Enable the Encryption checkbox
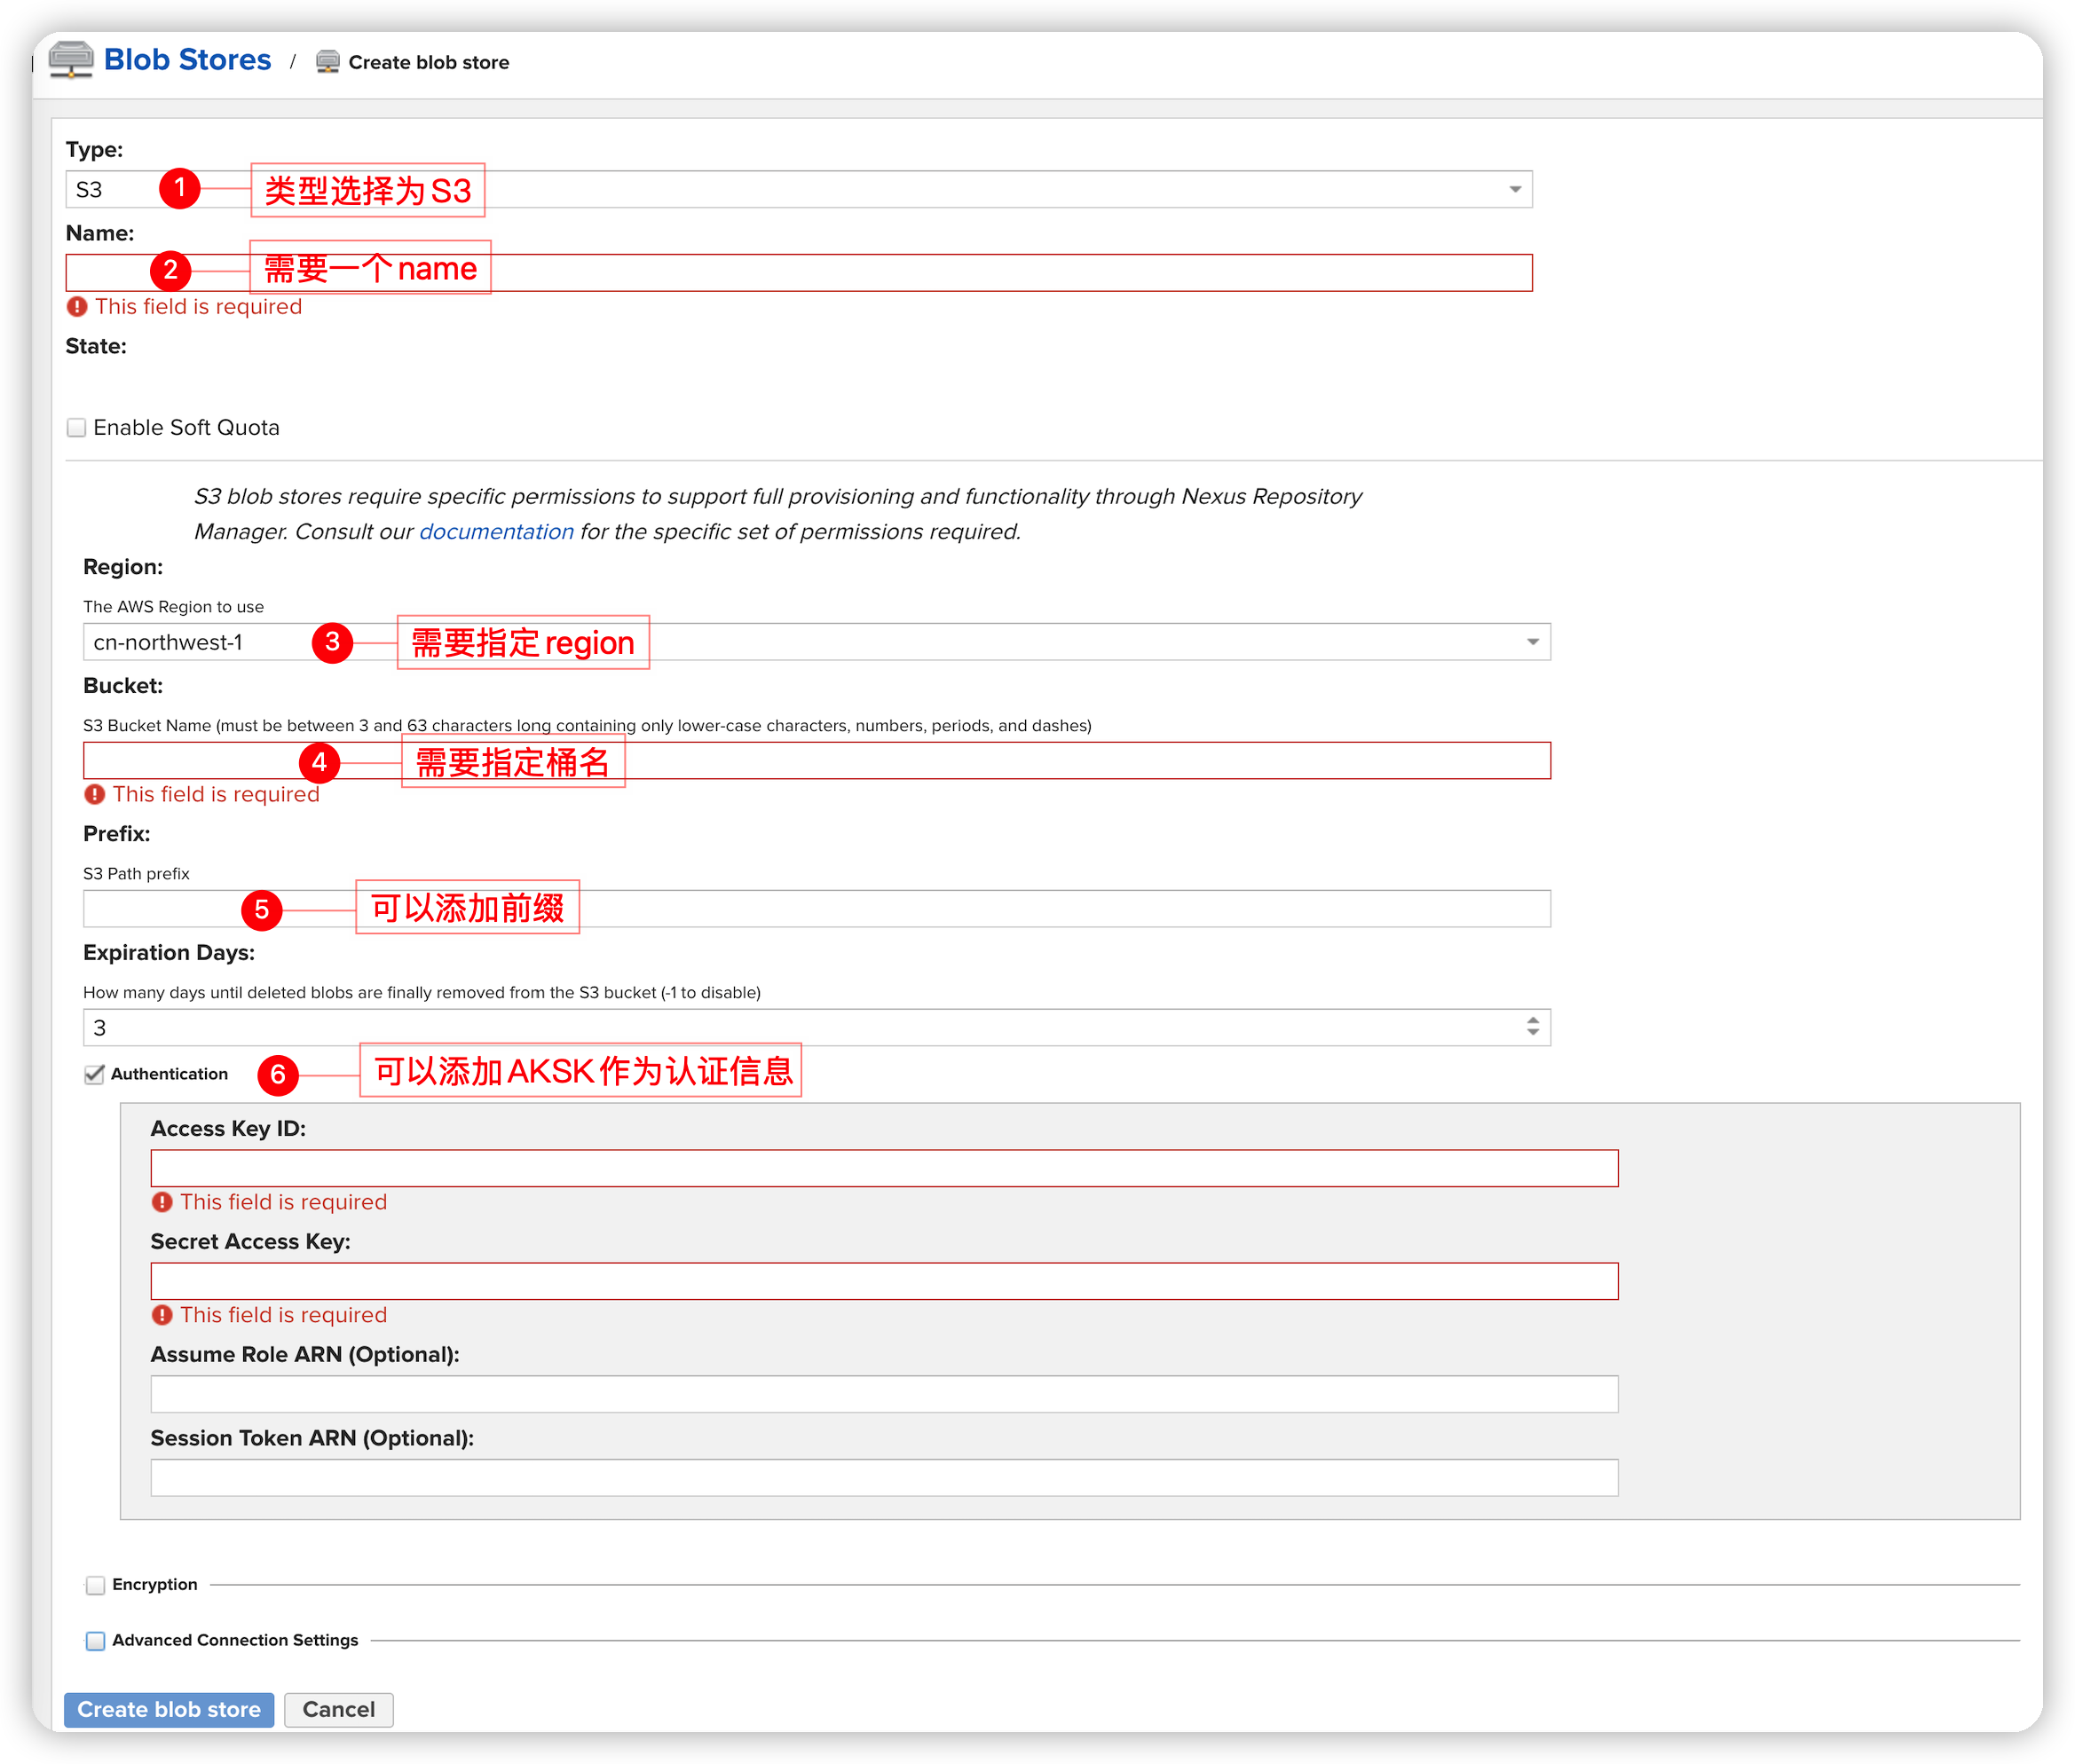Image resolution: width=2075 pixels, height=1764 pixels. coord(95,1584)
